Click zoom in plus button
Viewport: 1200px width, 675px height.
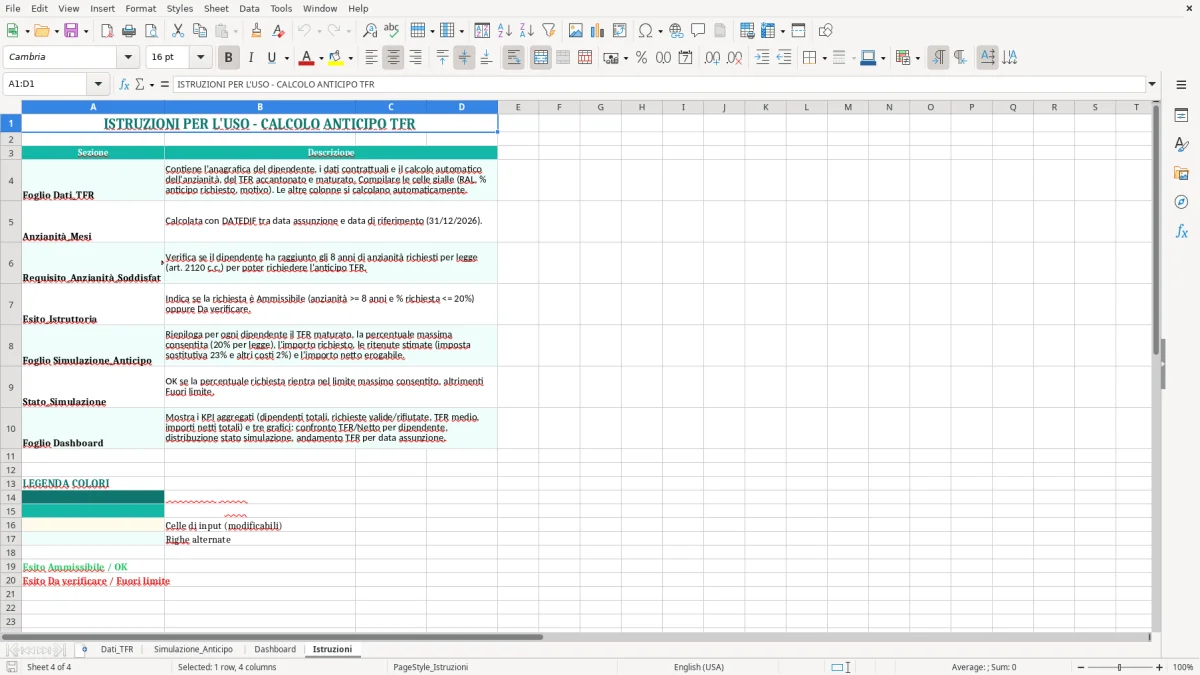(x=1160, y=667)
